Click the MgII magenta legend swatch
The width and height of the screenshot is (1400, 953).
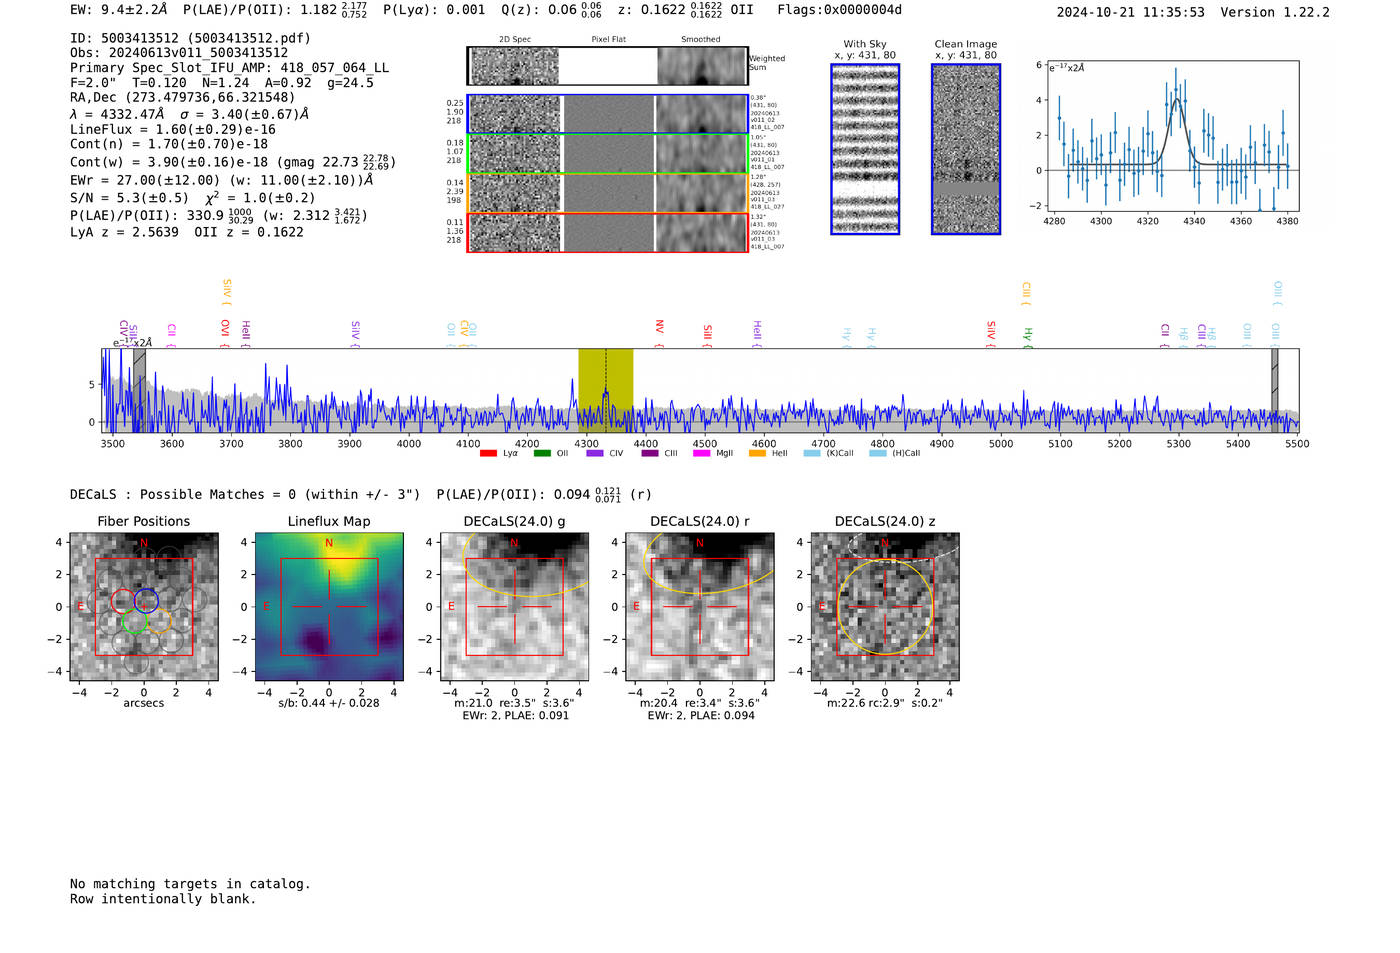pos(701,453)
